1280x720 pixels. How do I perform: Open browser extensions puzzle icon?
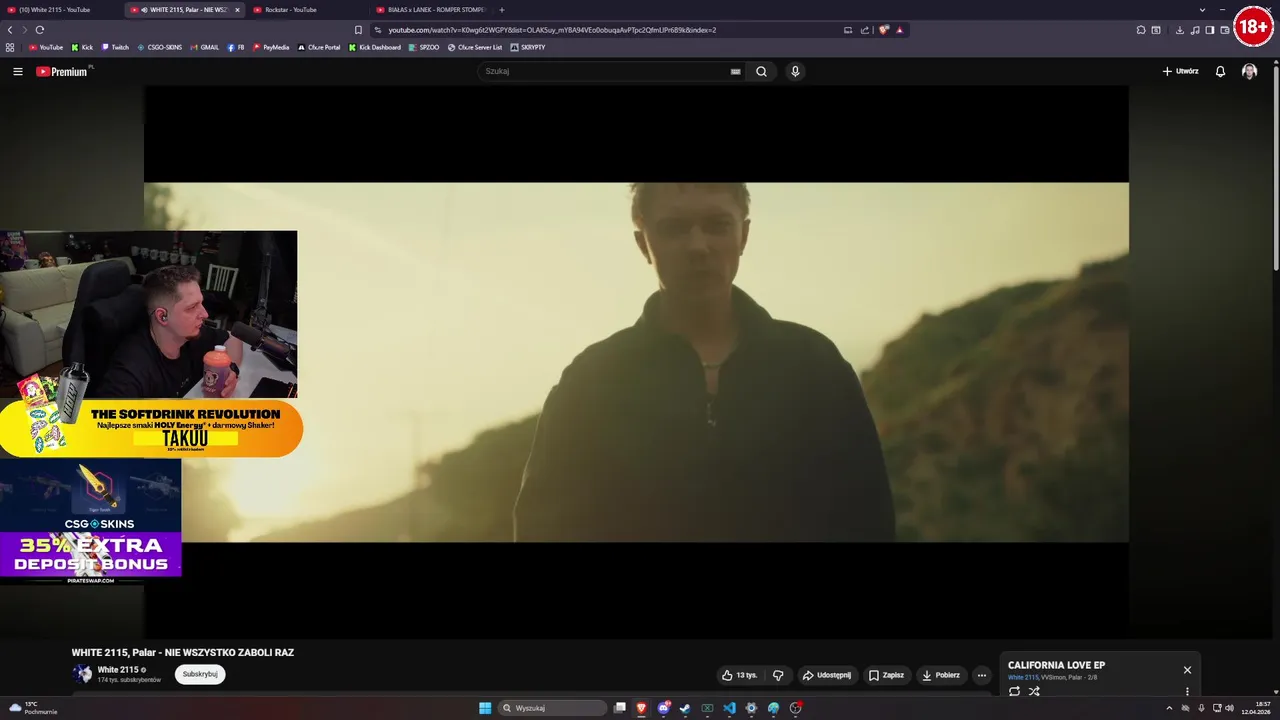pos(1141,30)
